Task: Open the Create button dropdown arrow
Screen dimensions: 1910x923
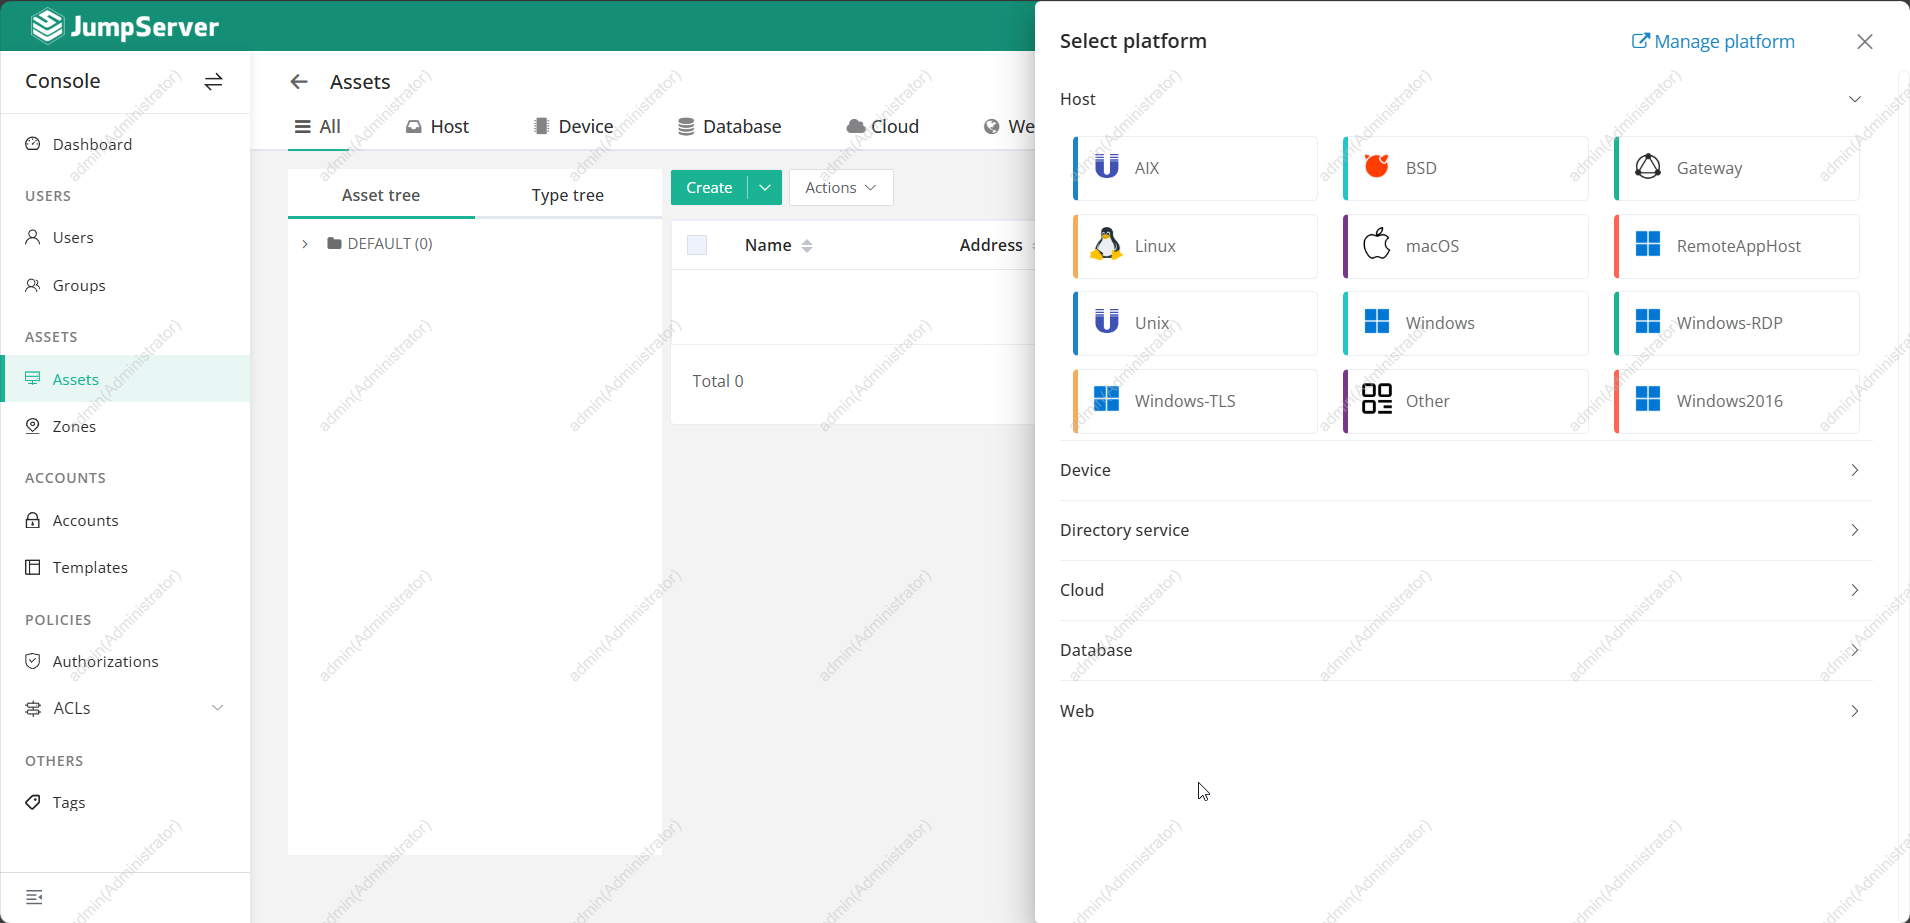Action: click(765, 188)
